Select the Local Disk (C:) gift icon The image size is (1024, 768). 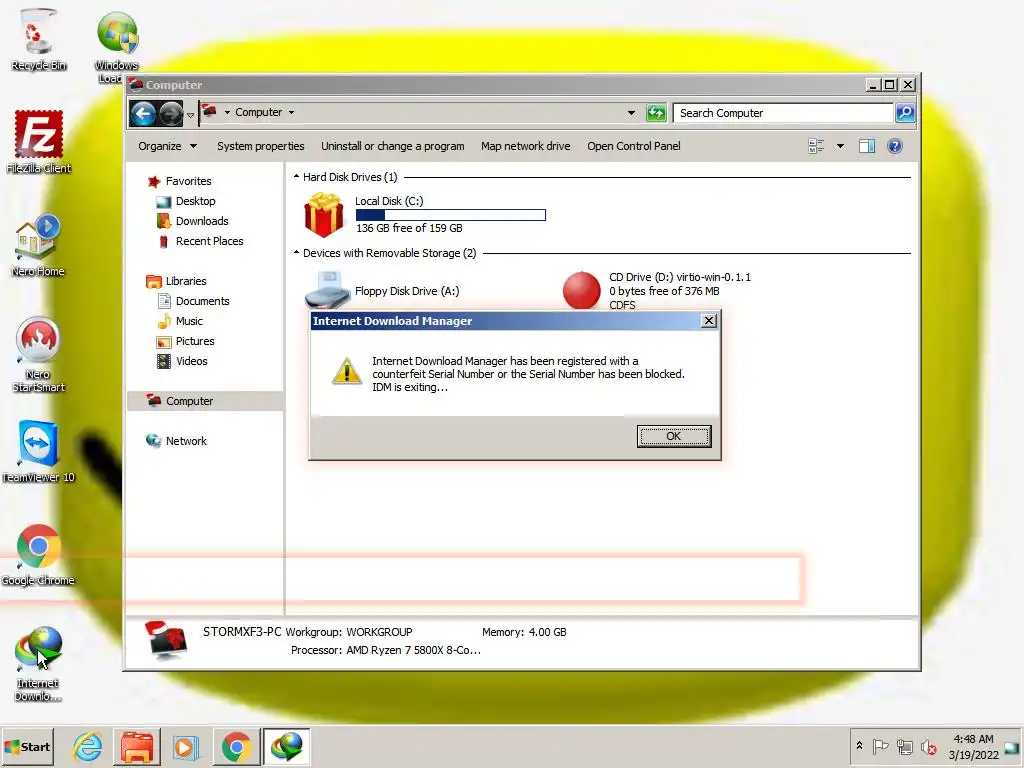click(323, 215)
